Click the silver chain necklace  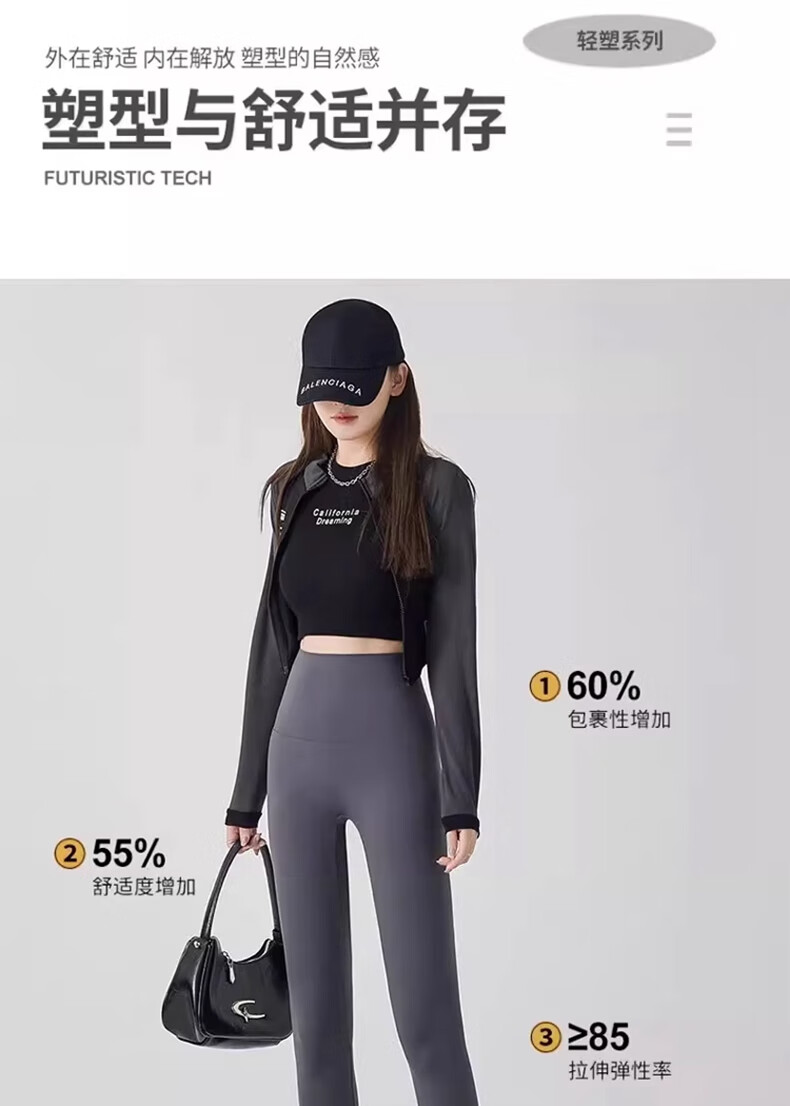347,472
